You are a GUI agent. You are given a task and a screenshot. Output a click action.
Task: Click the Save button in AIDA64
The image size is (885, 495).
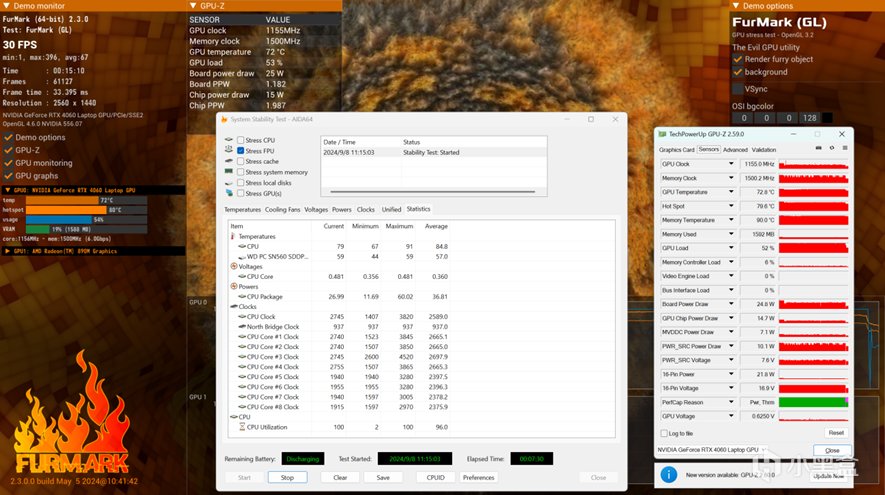tap(383, 478)
